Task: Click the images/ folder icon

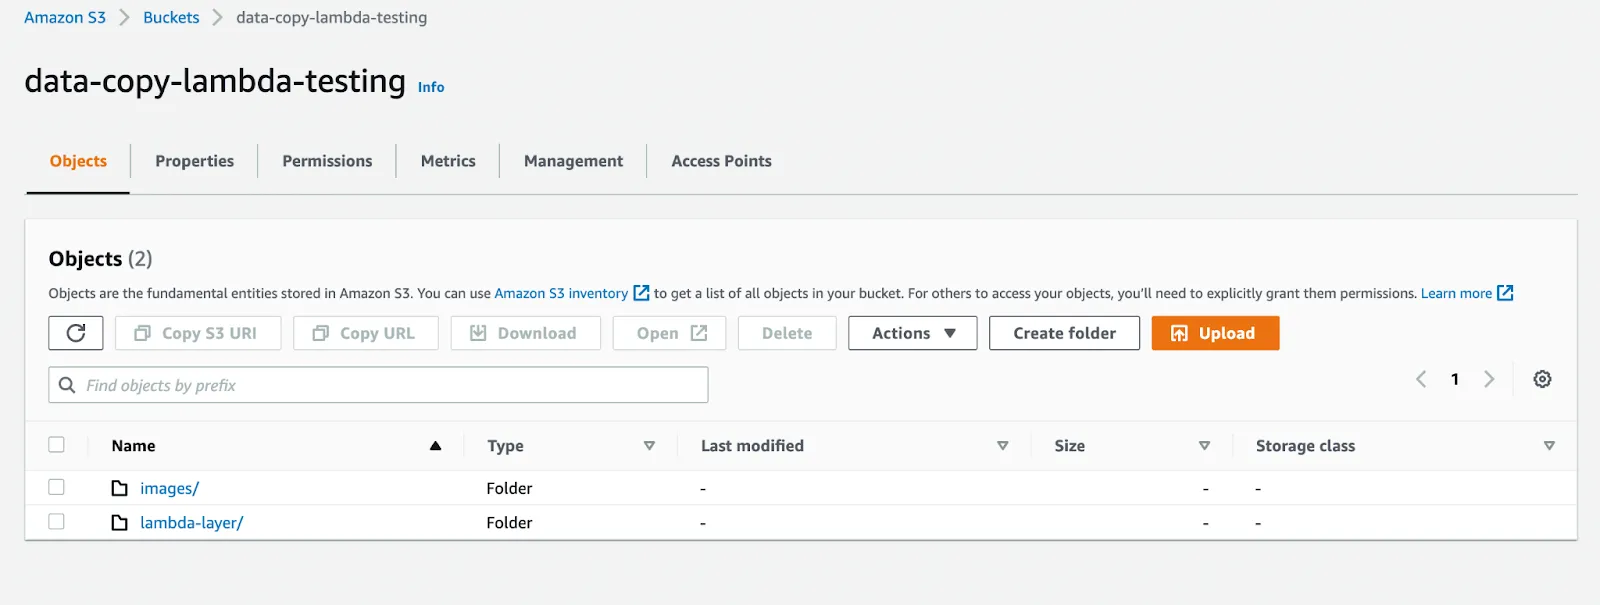Action: click(120, 488)
